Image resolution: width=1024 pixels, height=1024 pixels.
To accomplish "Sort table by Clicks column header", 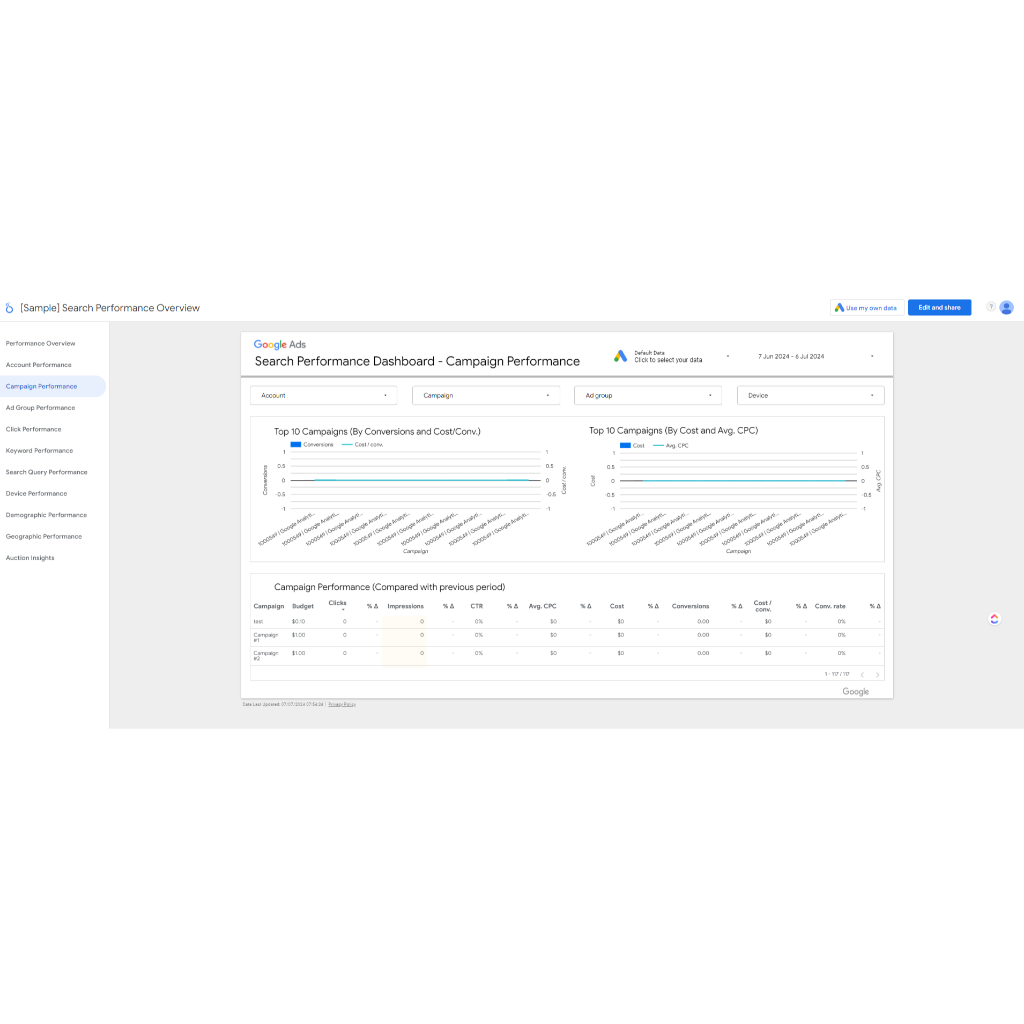I will [337, 604].
